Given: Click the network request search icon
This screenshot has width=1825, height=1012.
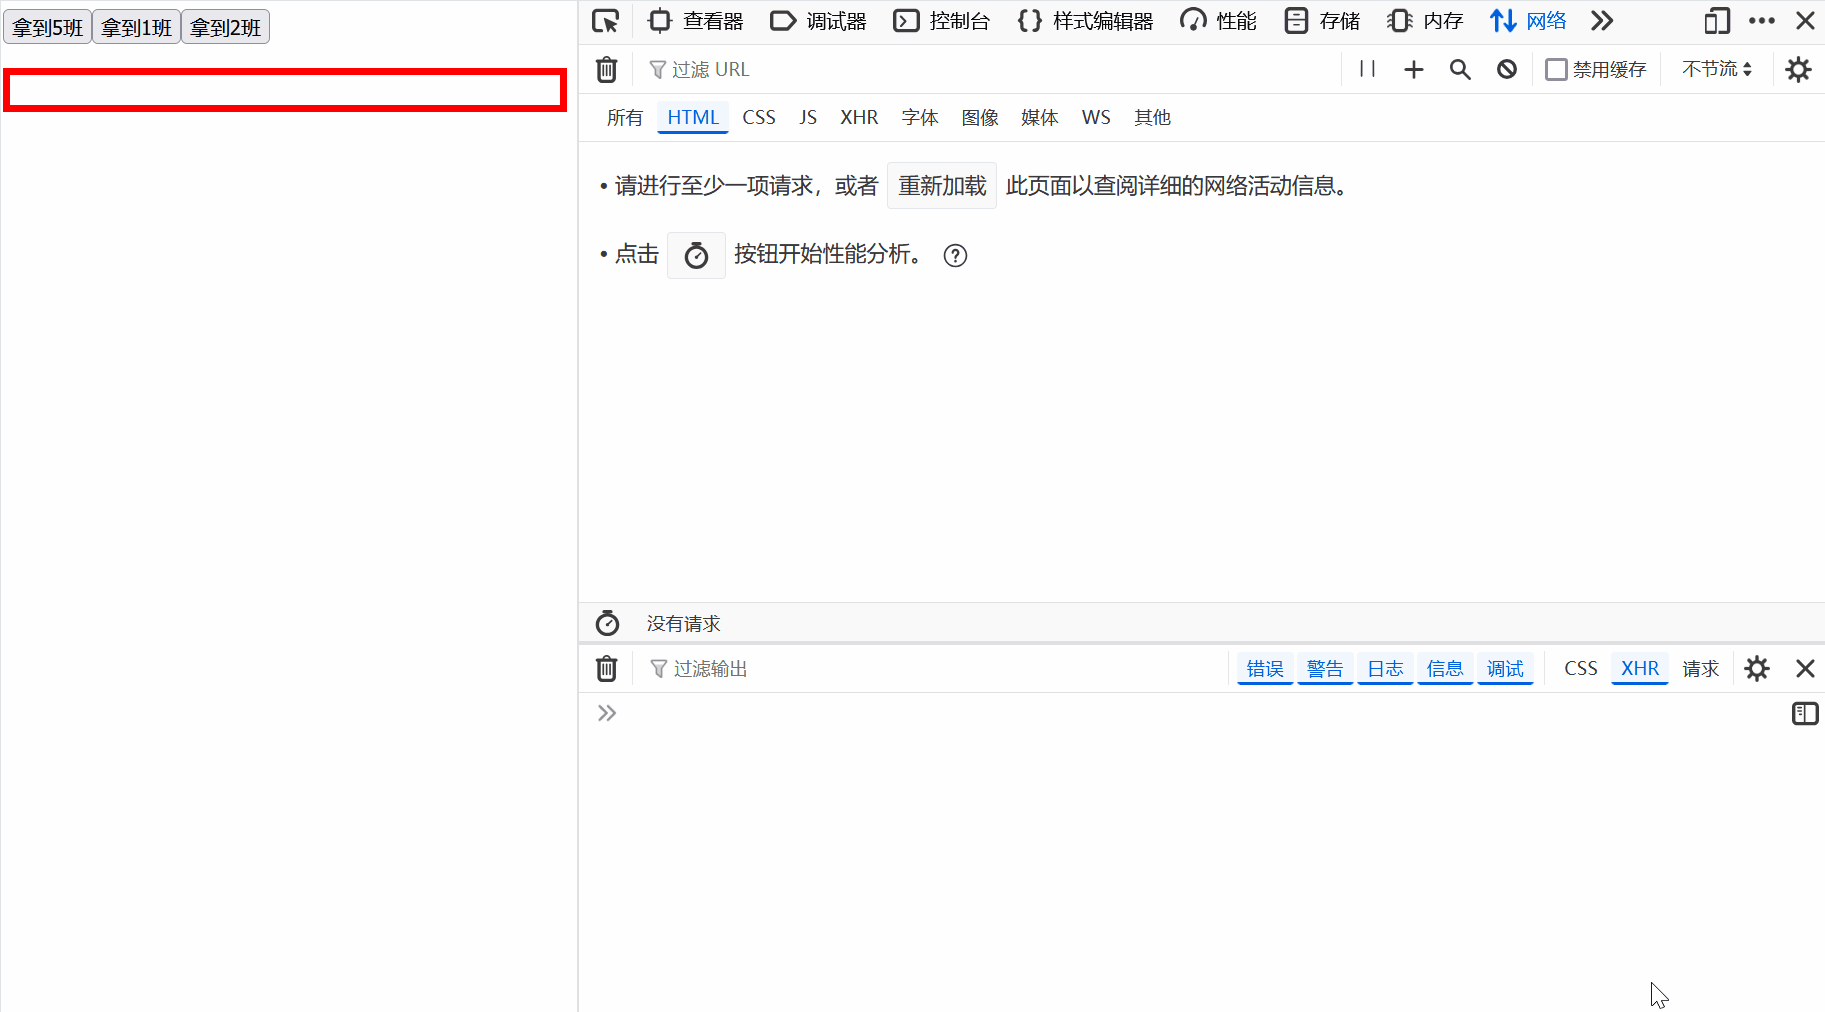Looking at the screenshot, I should (x=1459, y=69).
